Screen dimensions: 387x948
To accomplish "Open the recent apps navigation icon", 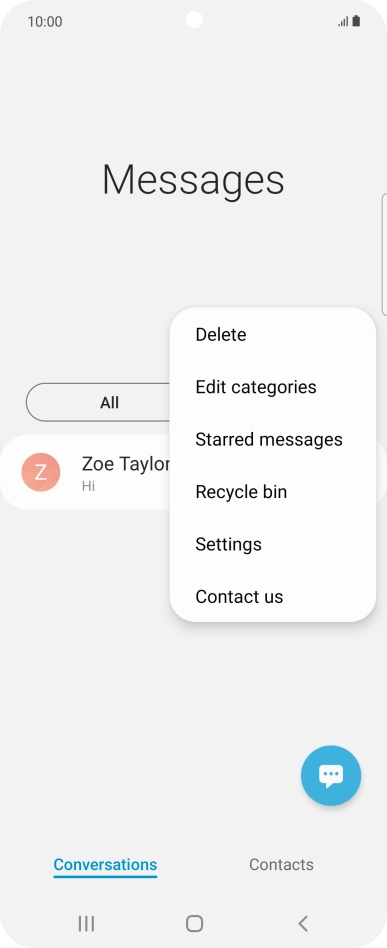I will (x=86, y=923).
